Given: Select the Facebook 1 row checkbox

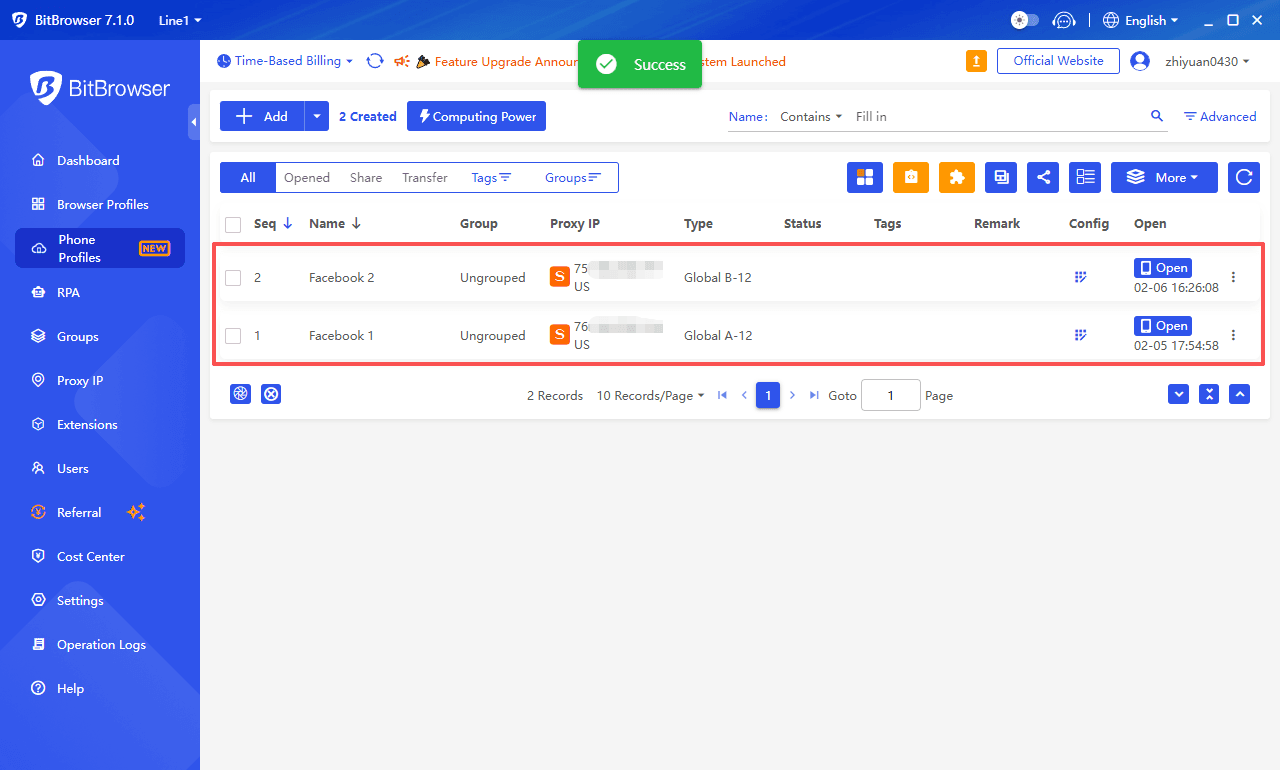Looking at the screenshot, I should click(x=233, y=336).
